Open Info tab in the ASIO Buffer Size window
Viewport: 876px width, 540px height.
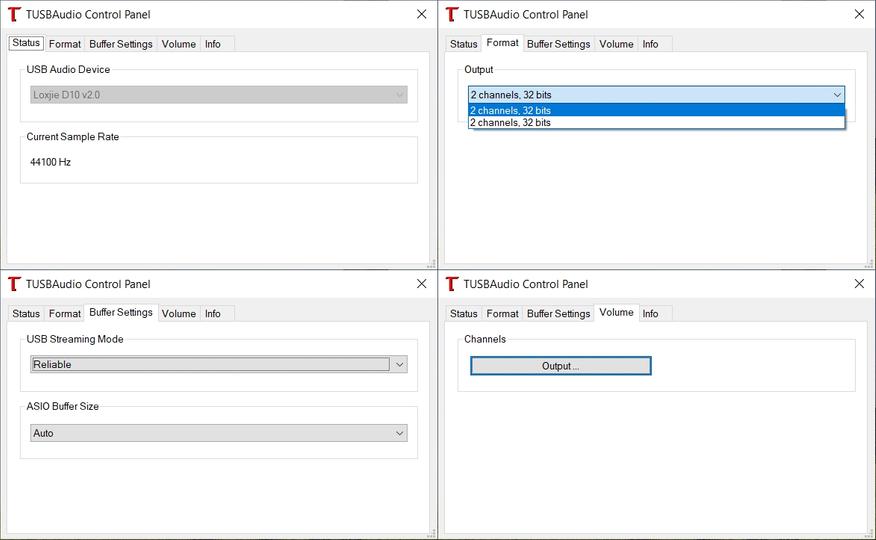[x=212, y=314]
